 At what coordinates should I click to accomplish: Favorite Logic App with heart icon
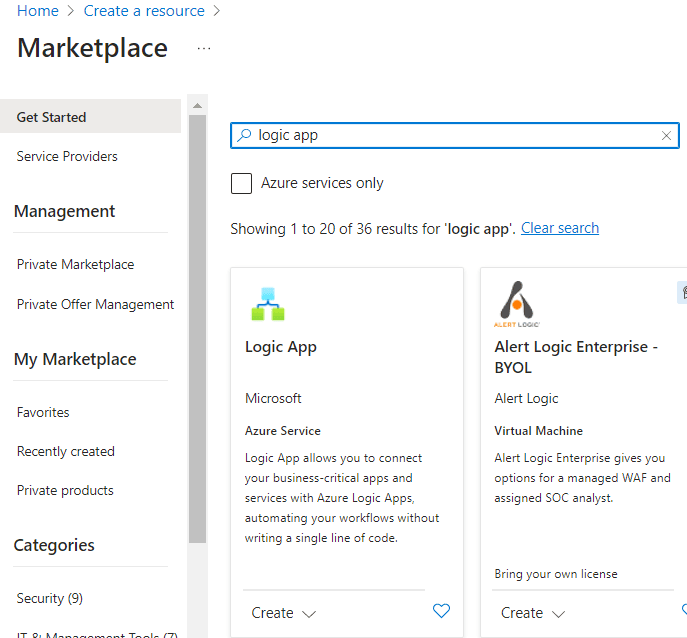441,610
